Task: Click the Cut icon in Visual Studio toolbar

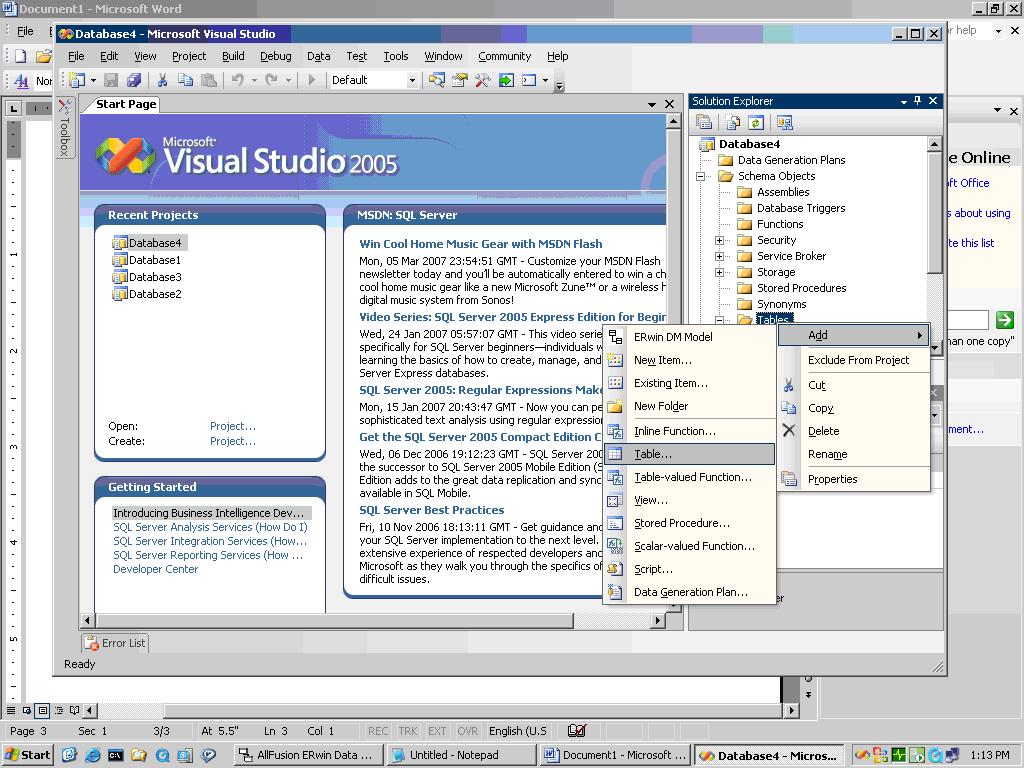Action: [162, 80]
